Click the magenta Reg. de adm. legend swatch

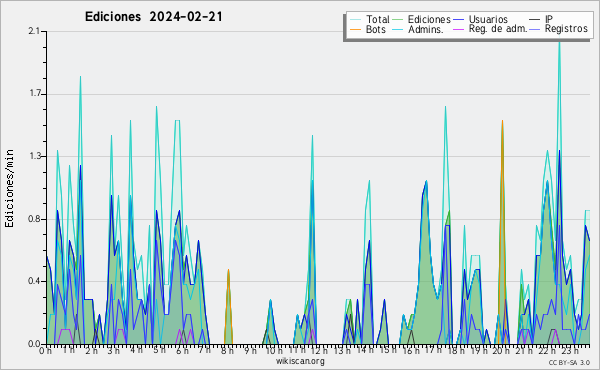[x=458, y=29]
